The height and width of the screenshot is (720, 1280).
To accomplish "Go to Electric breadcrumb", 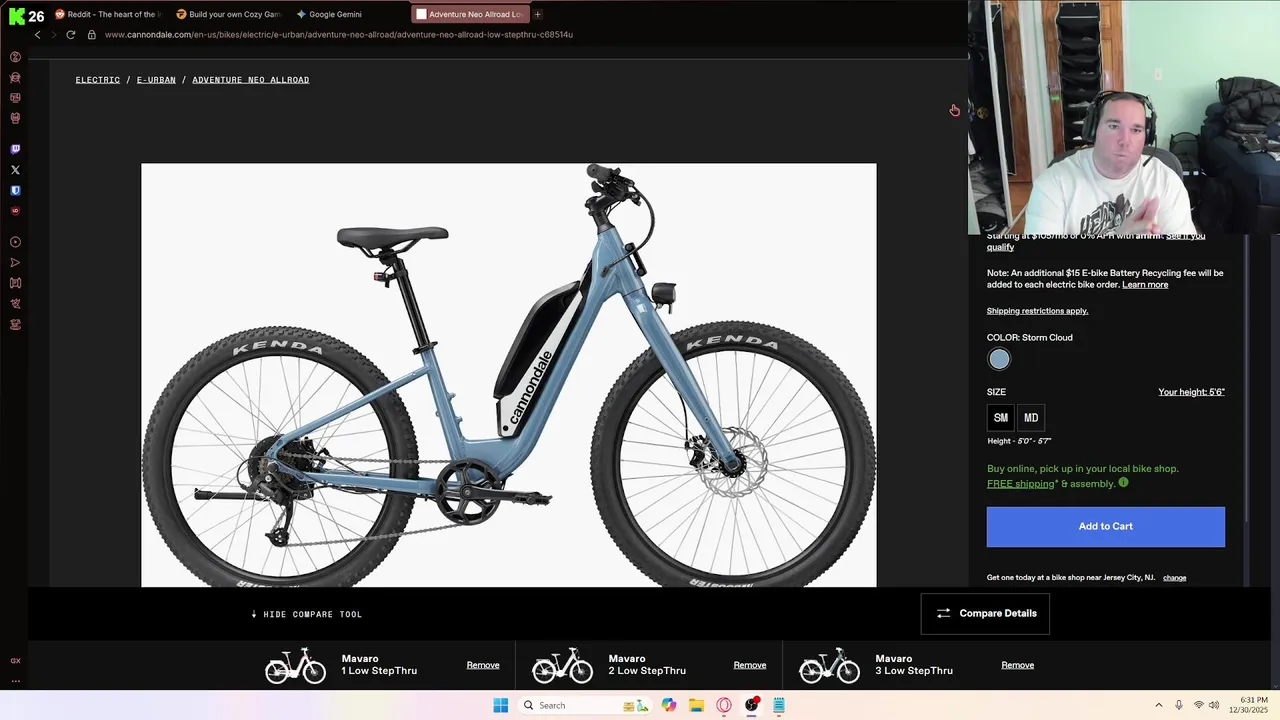I will click(98, 80).
